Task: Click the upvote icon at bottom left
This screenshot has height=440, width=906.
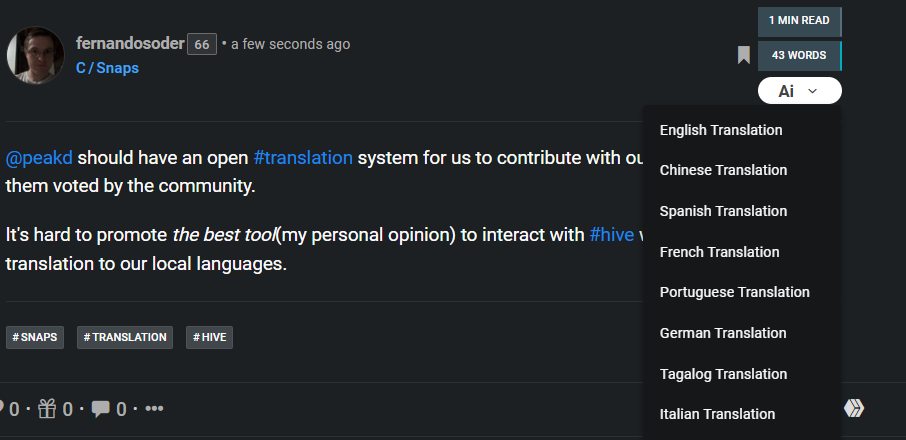Action: click(2, 409)
